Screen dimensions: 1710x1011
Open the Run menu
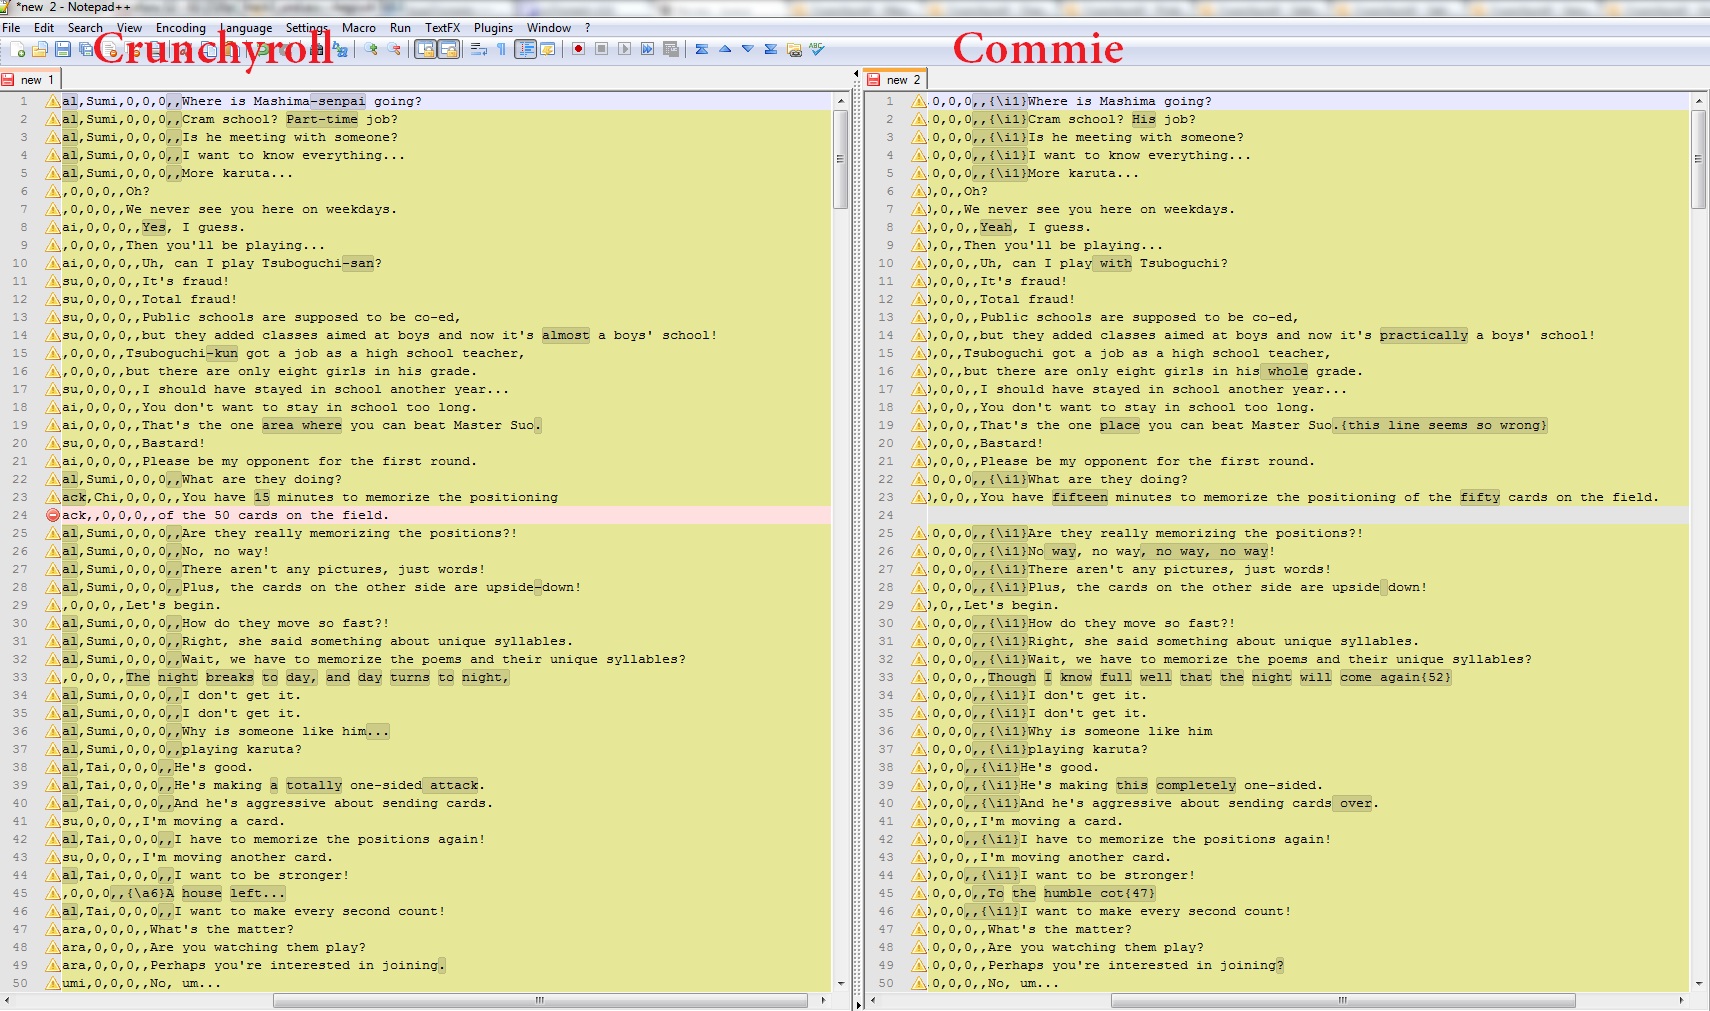(x=400, y=28)
